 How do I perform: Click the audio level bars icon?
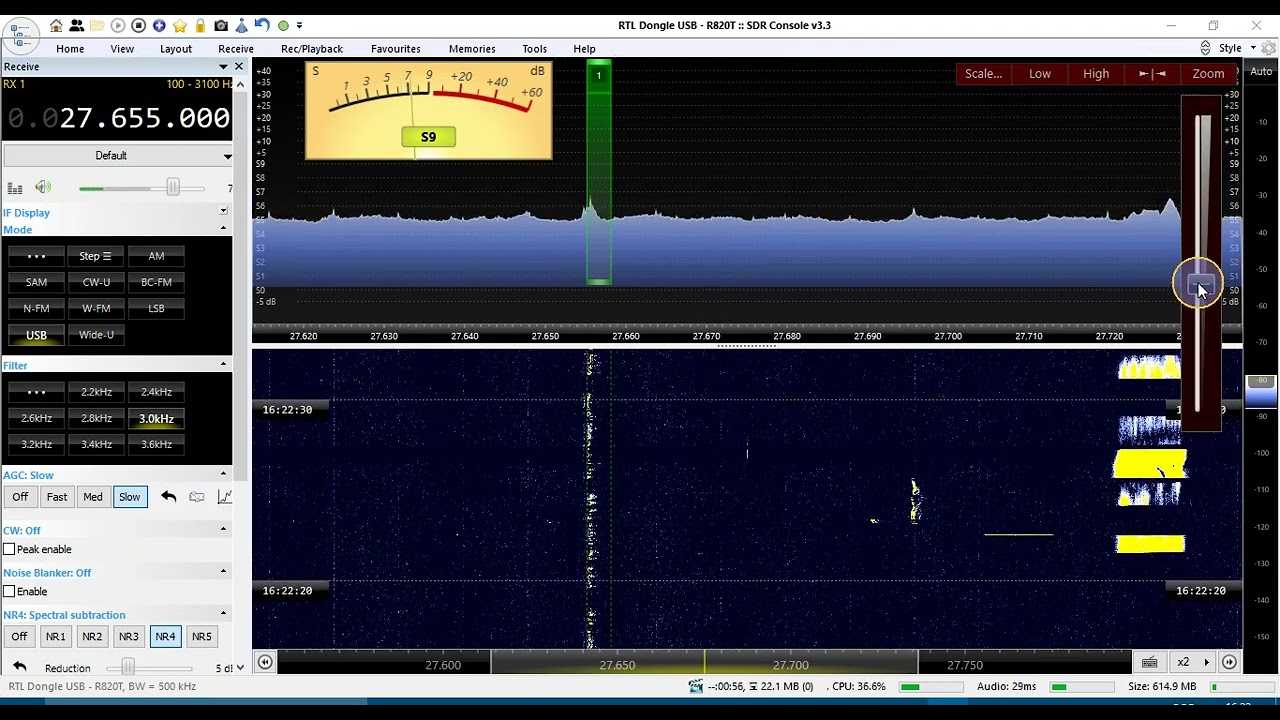[x=15, y=188]
